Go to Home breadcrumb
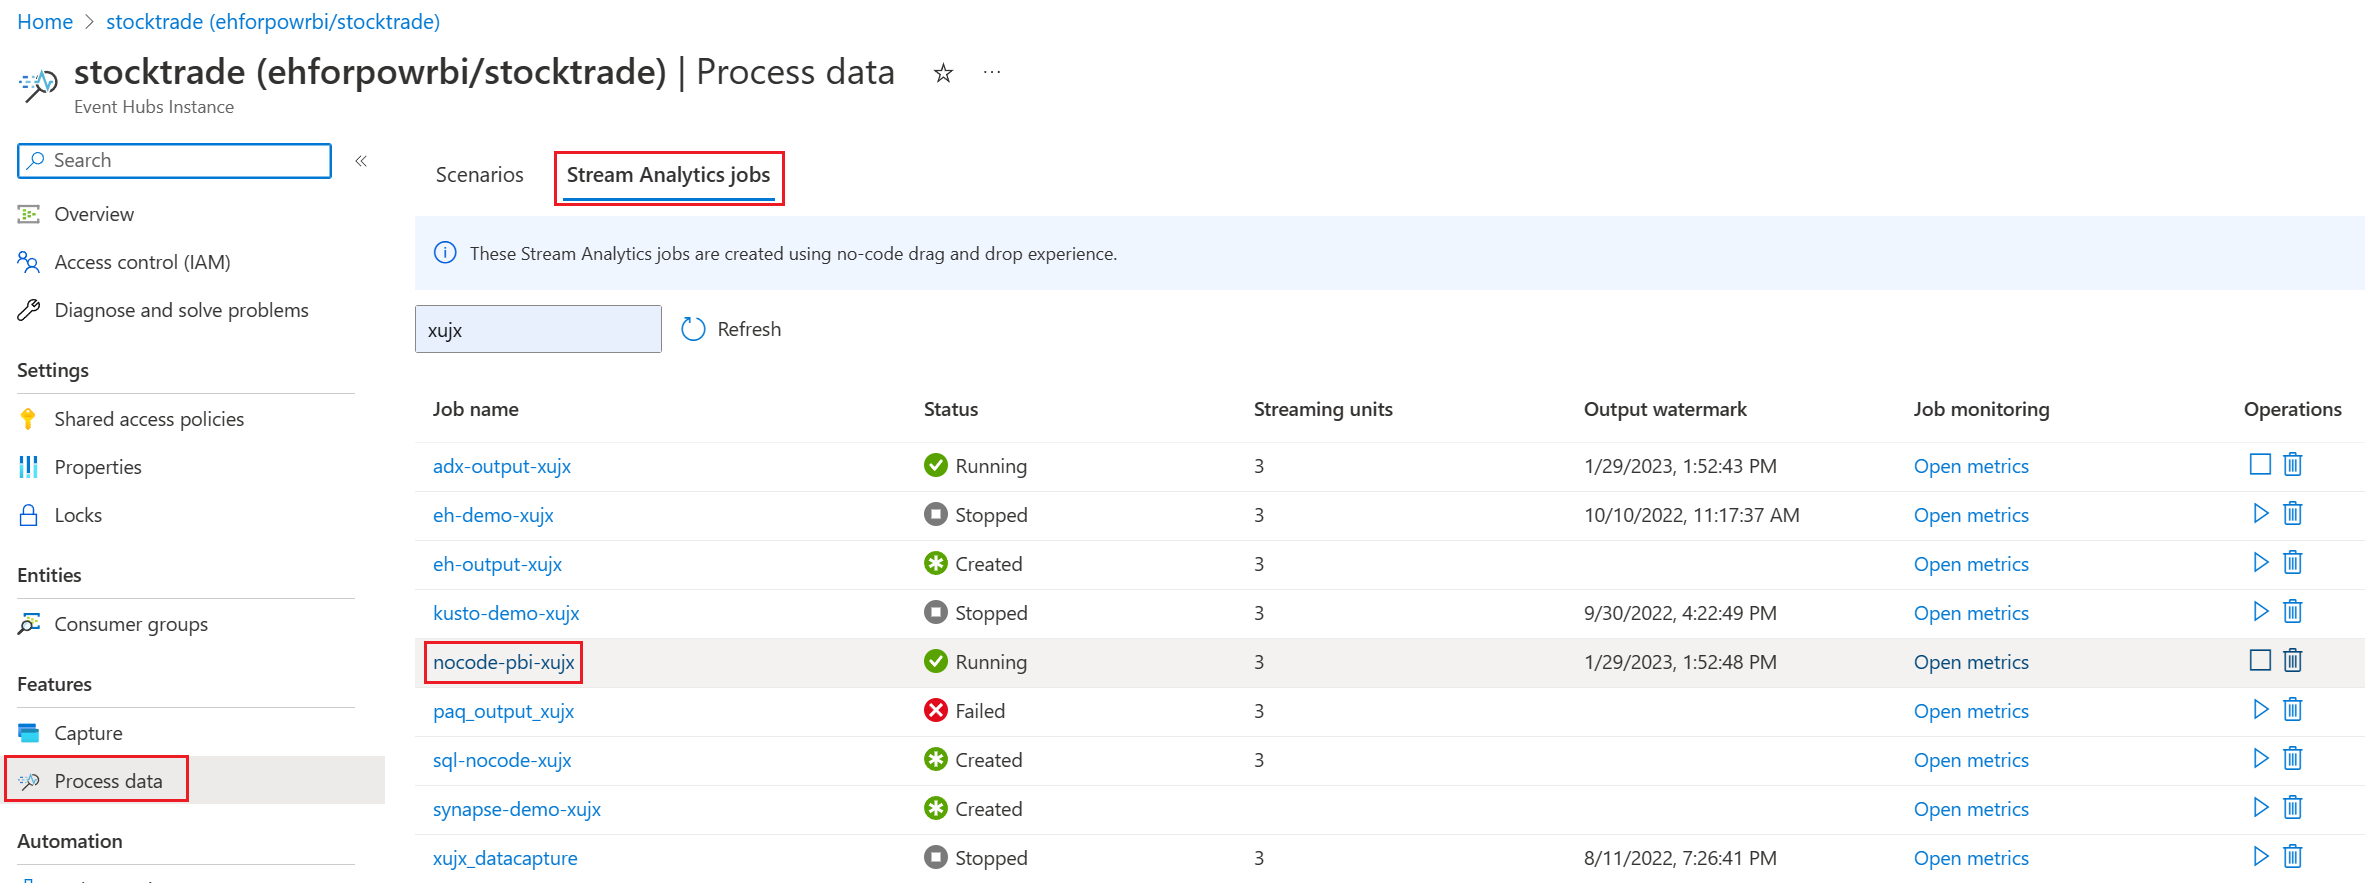 [45, 22]
